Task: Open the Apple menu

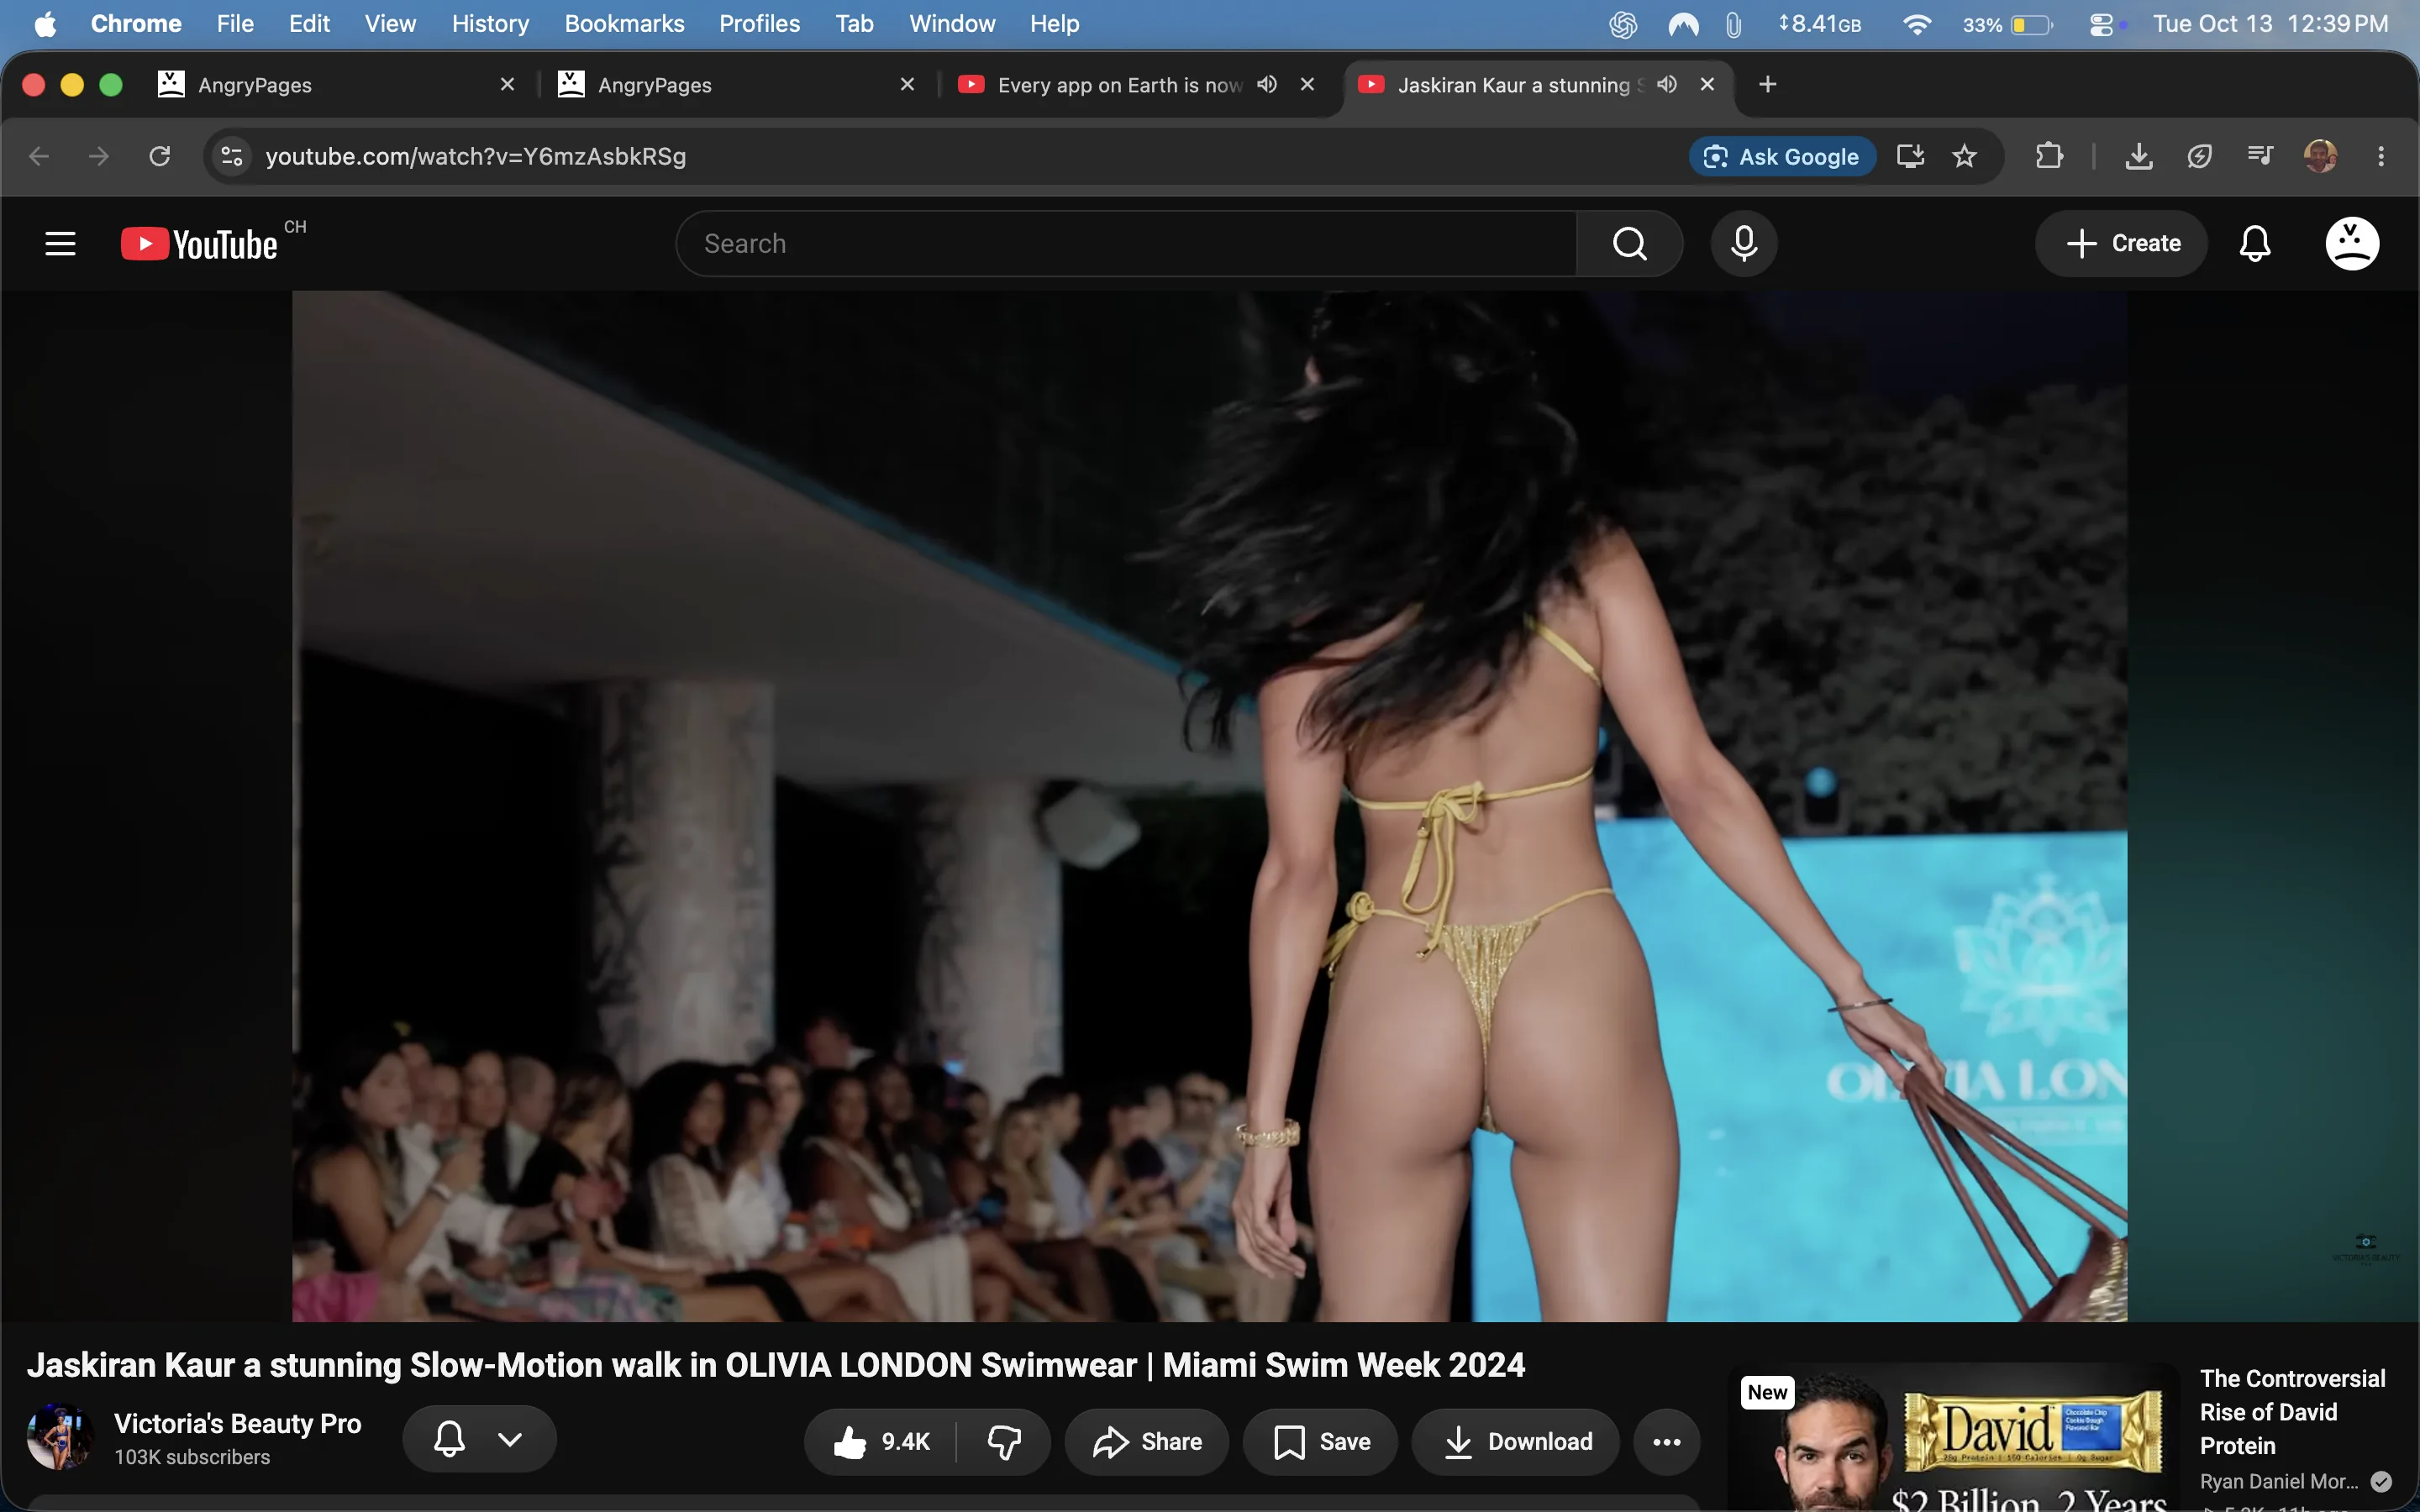Action: click(x=45, y=23)
